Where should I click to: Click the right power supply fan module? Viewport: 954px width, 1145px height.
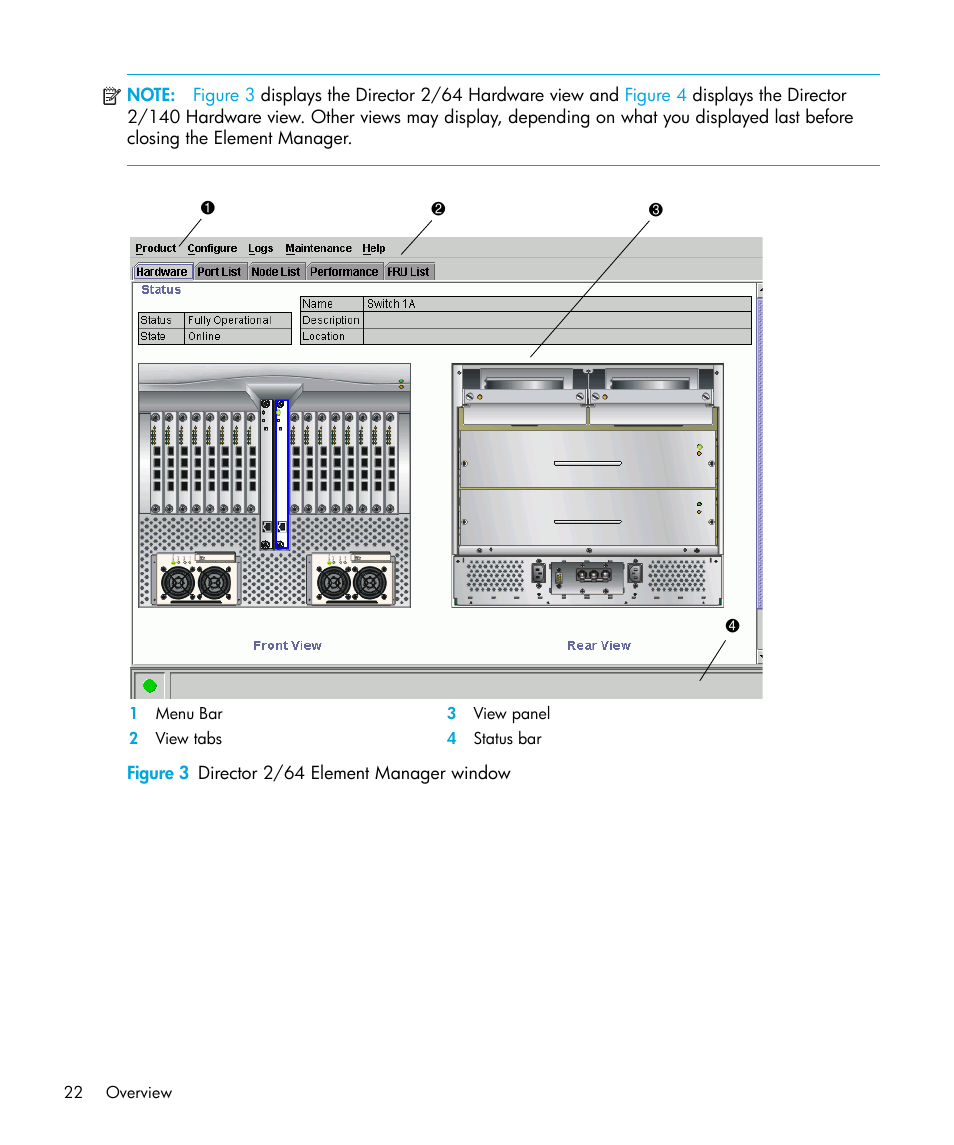[352, 579]
